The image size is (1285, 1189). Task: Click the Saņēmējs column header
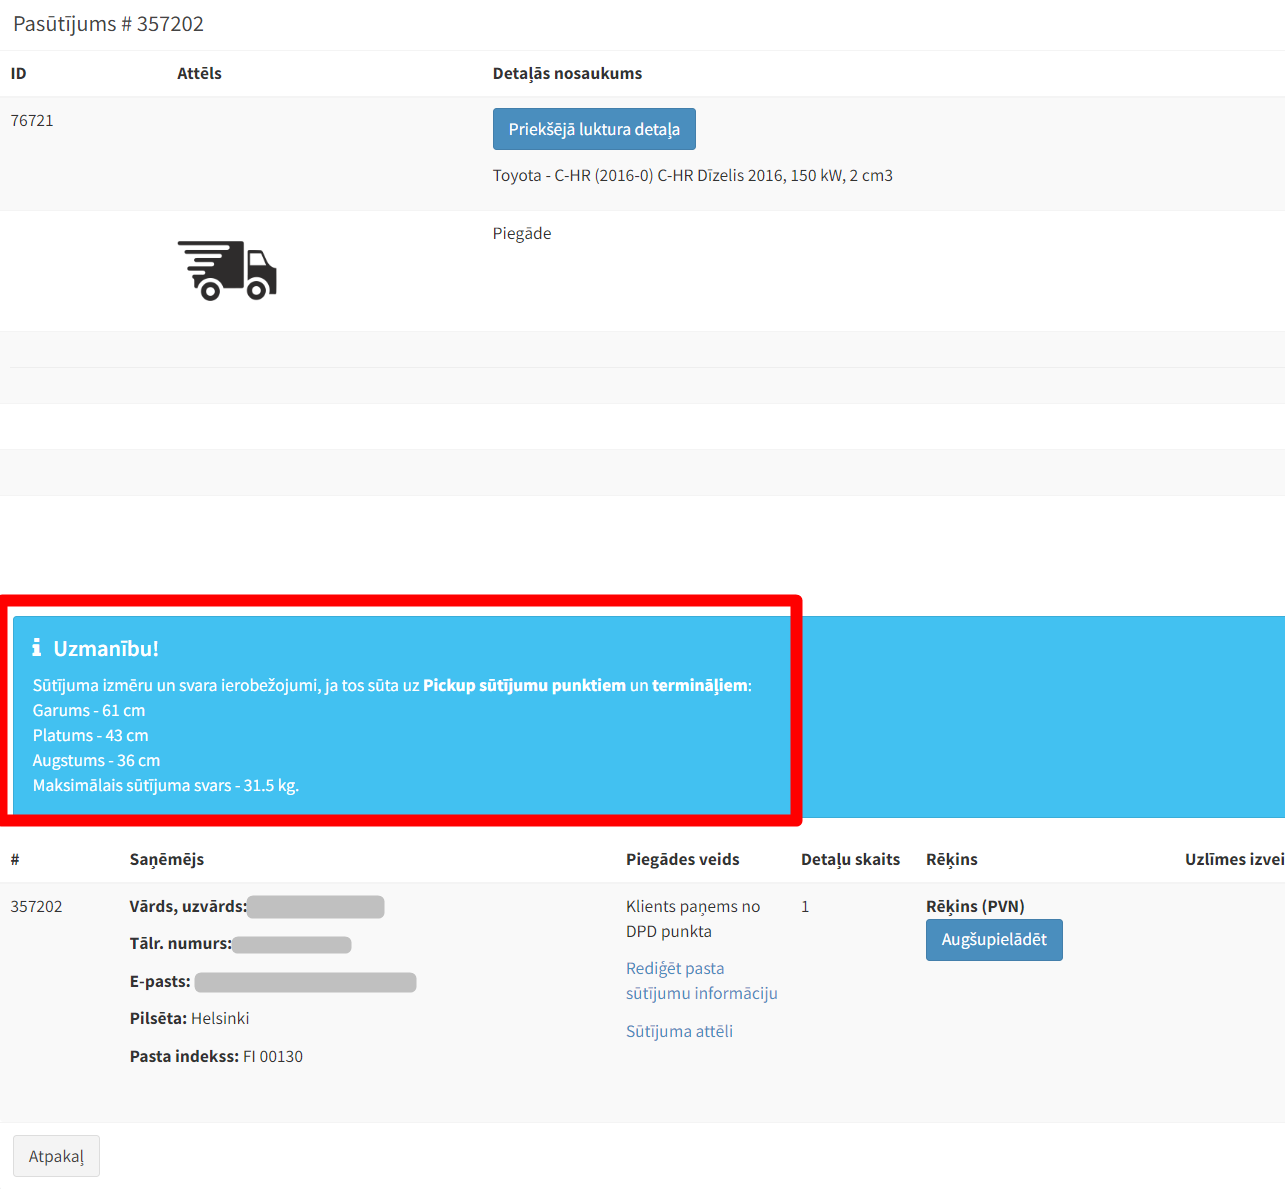click(x=166, y=859)
